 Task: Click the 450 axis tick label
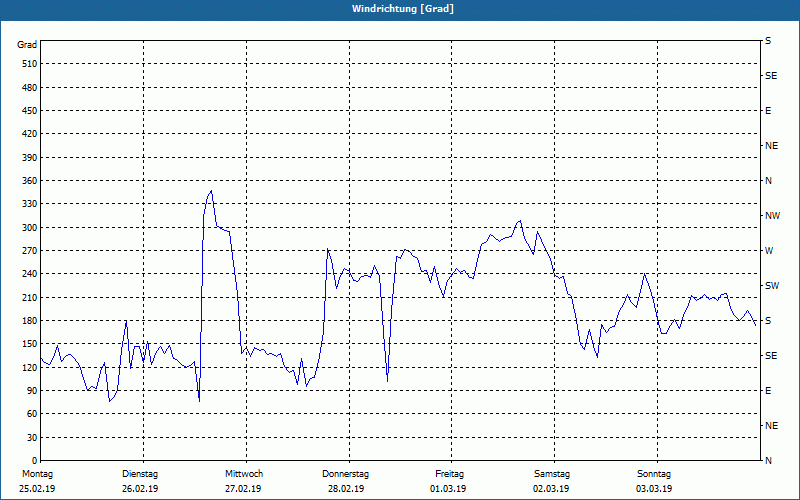click(29, 111)
